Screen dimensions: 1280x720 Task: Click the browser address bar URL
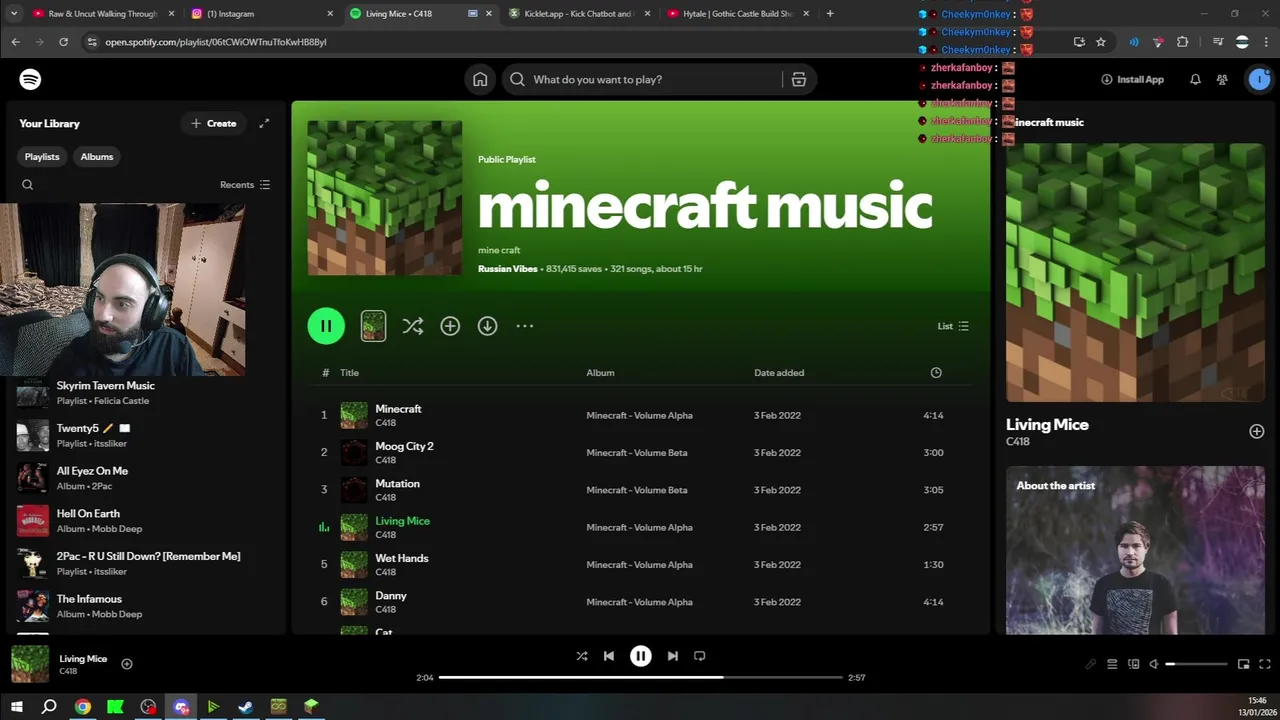click(x=216, y=42)
